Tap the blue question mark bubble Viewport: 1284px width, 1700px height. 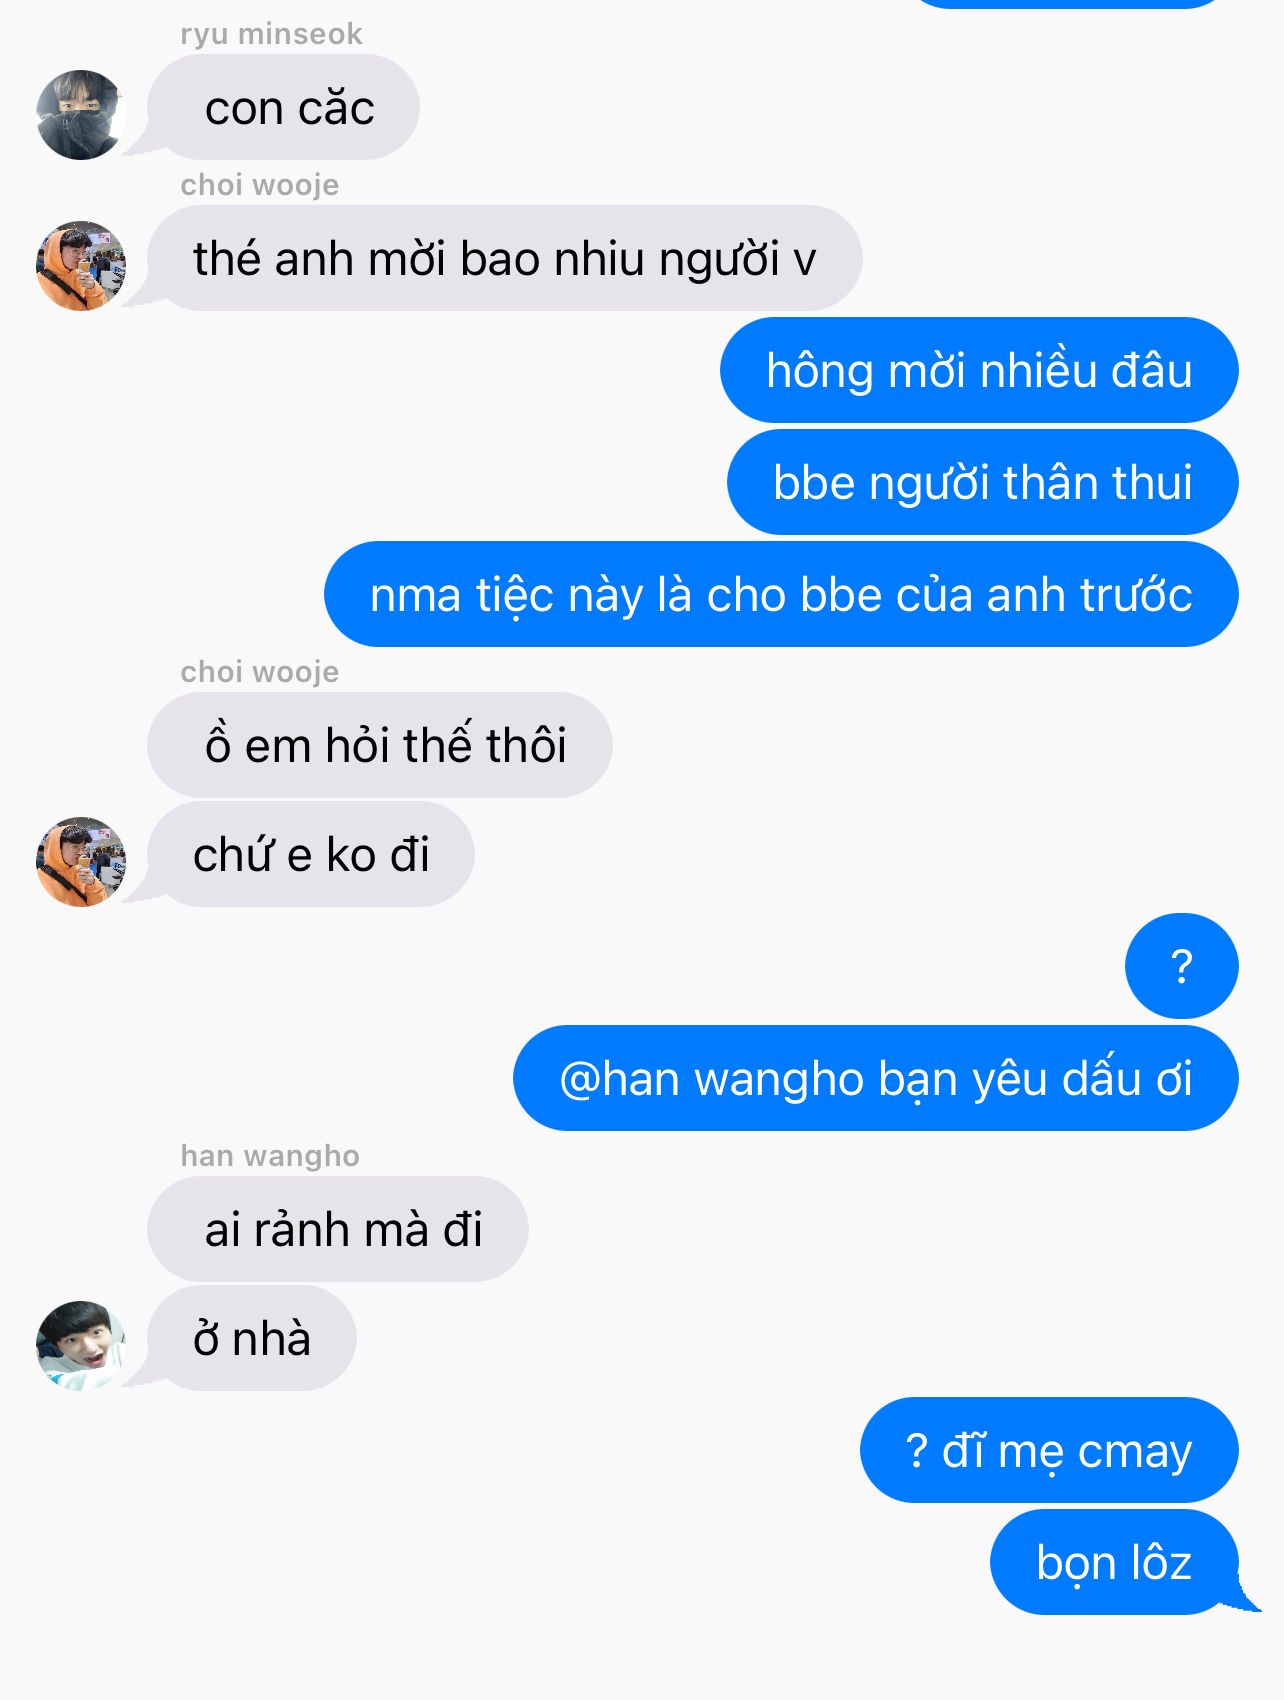tap(1182, 966)
